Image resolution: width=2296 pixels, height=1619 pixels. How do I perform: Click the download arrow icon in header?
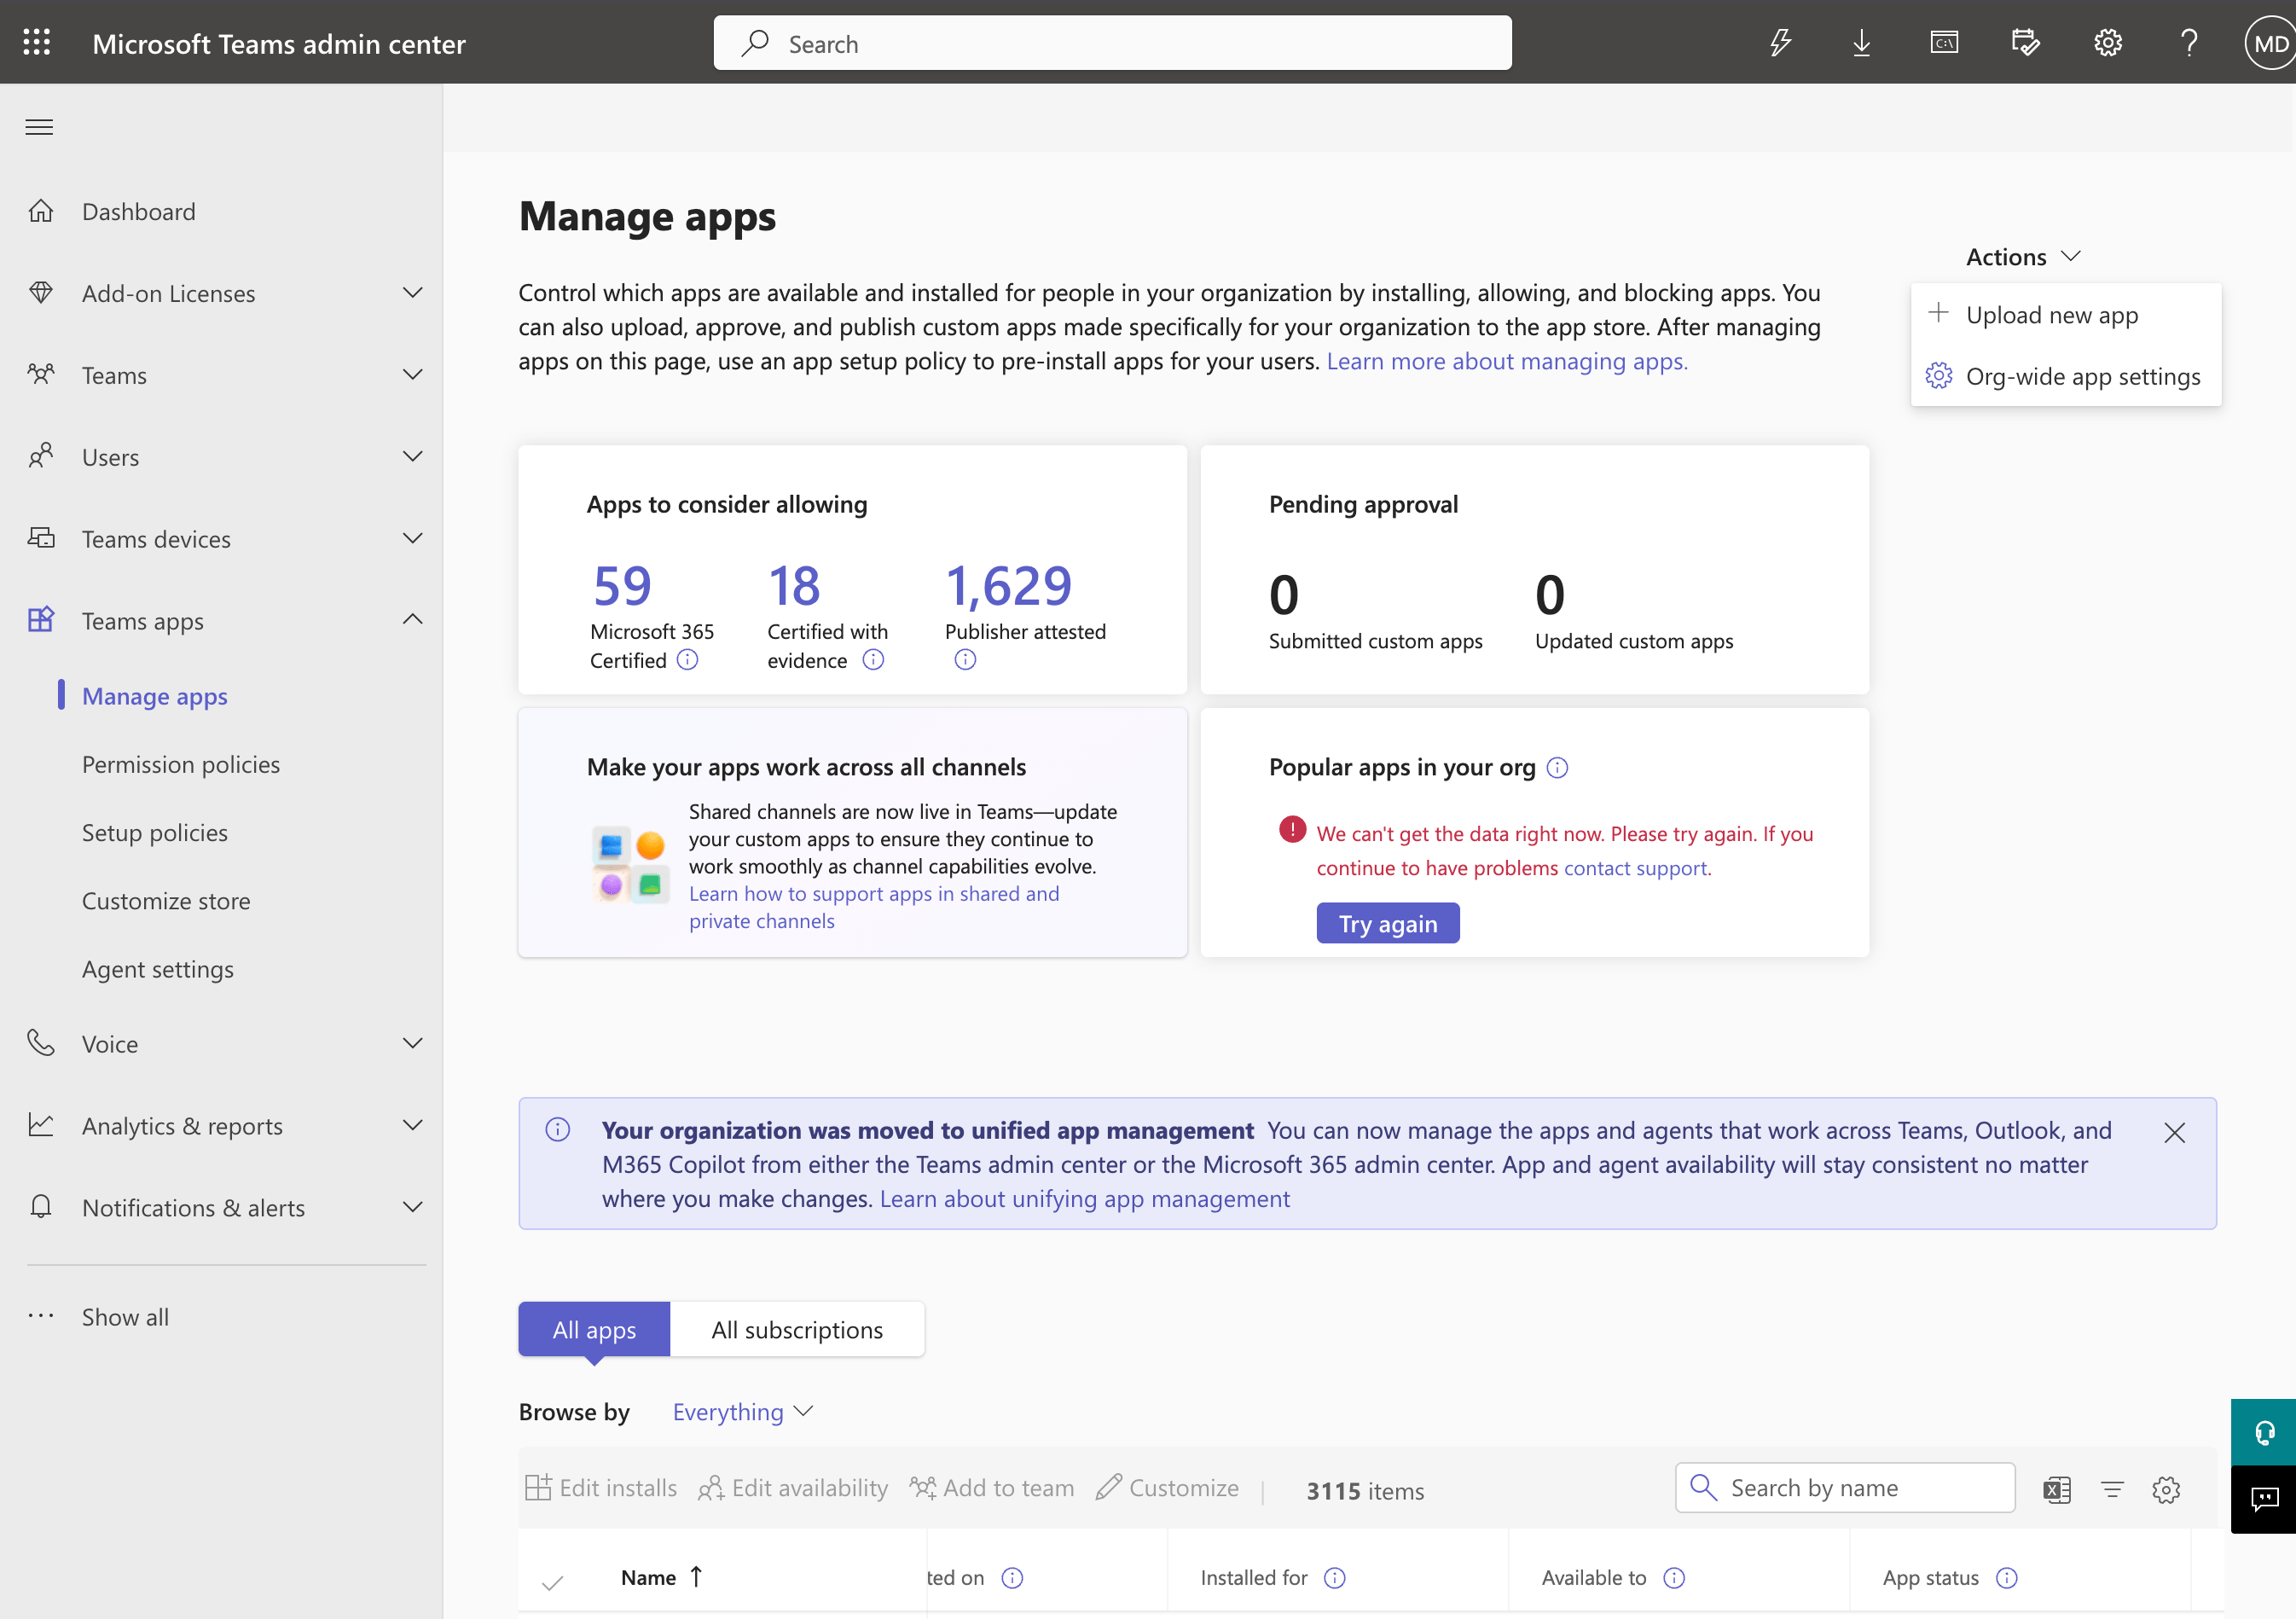pos(1862,42)
